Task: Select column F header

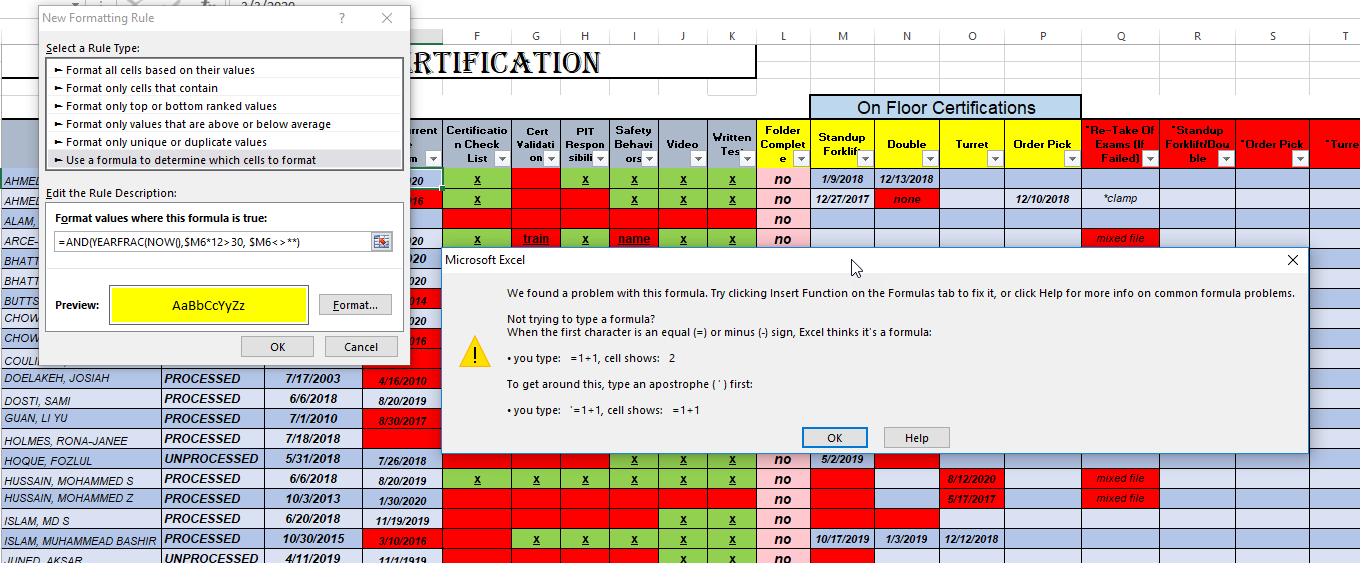Action: 477,36
